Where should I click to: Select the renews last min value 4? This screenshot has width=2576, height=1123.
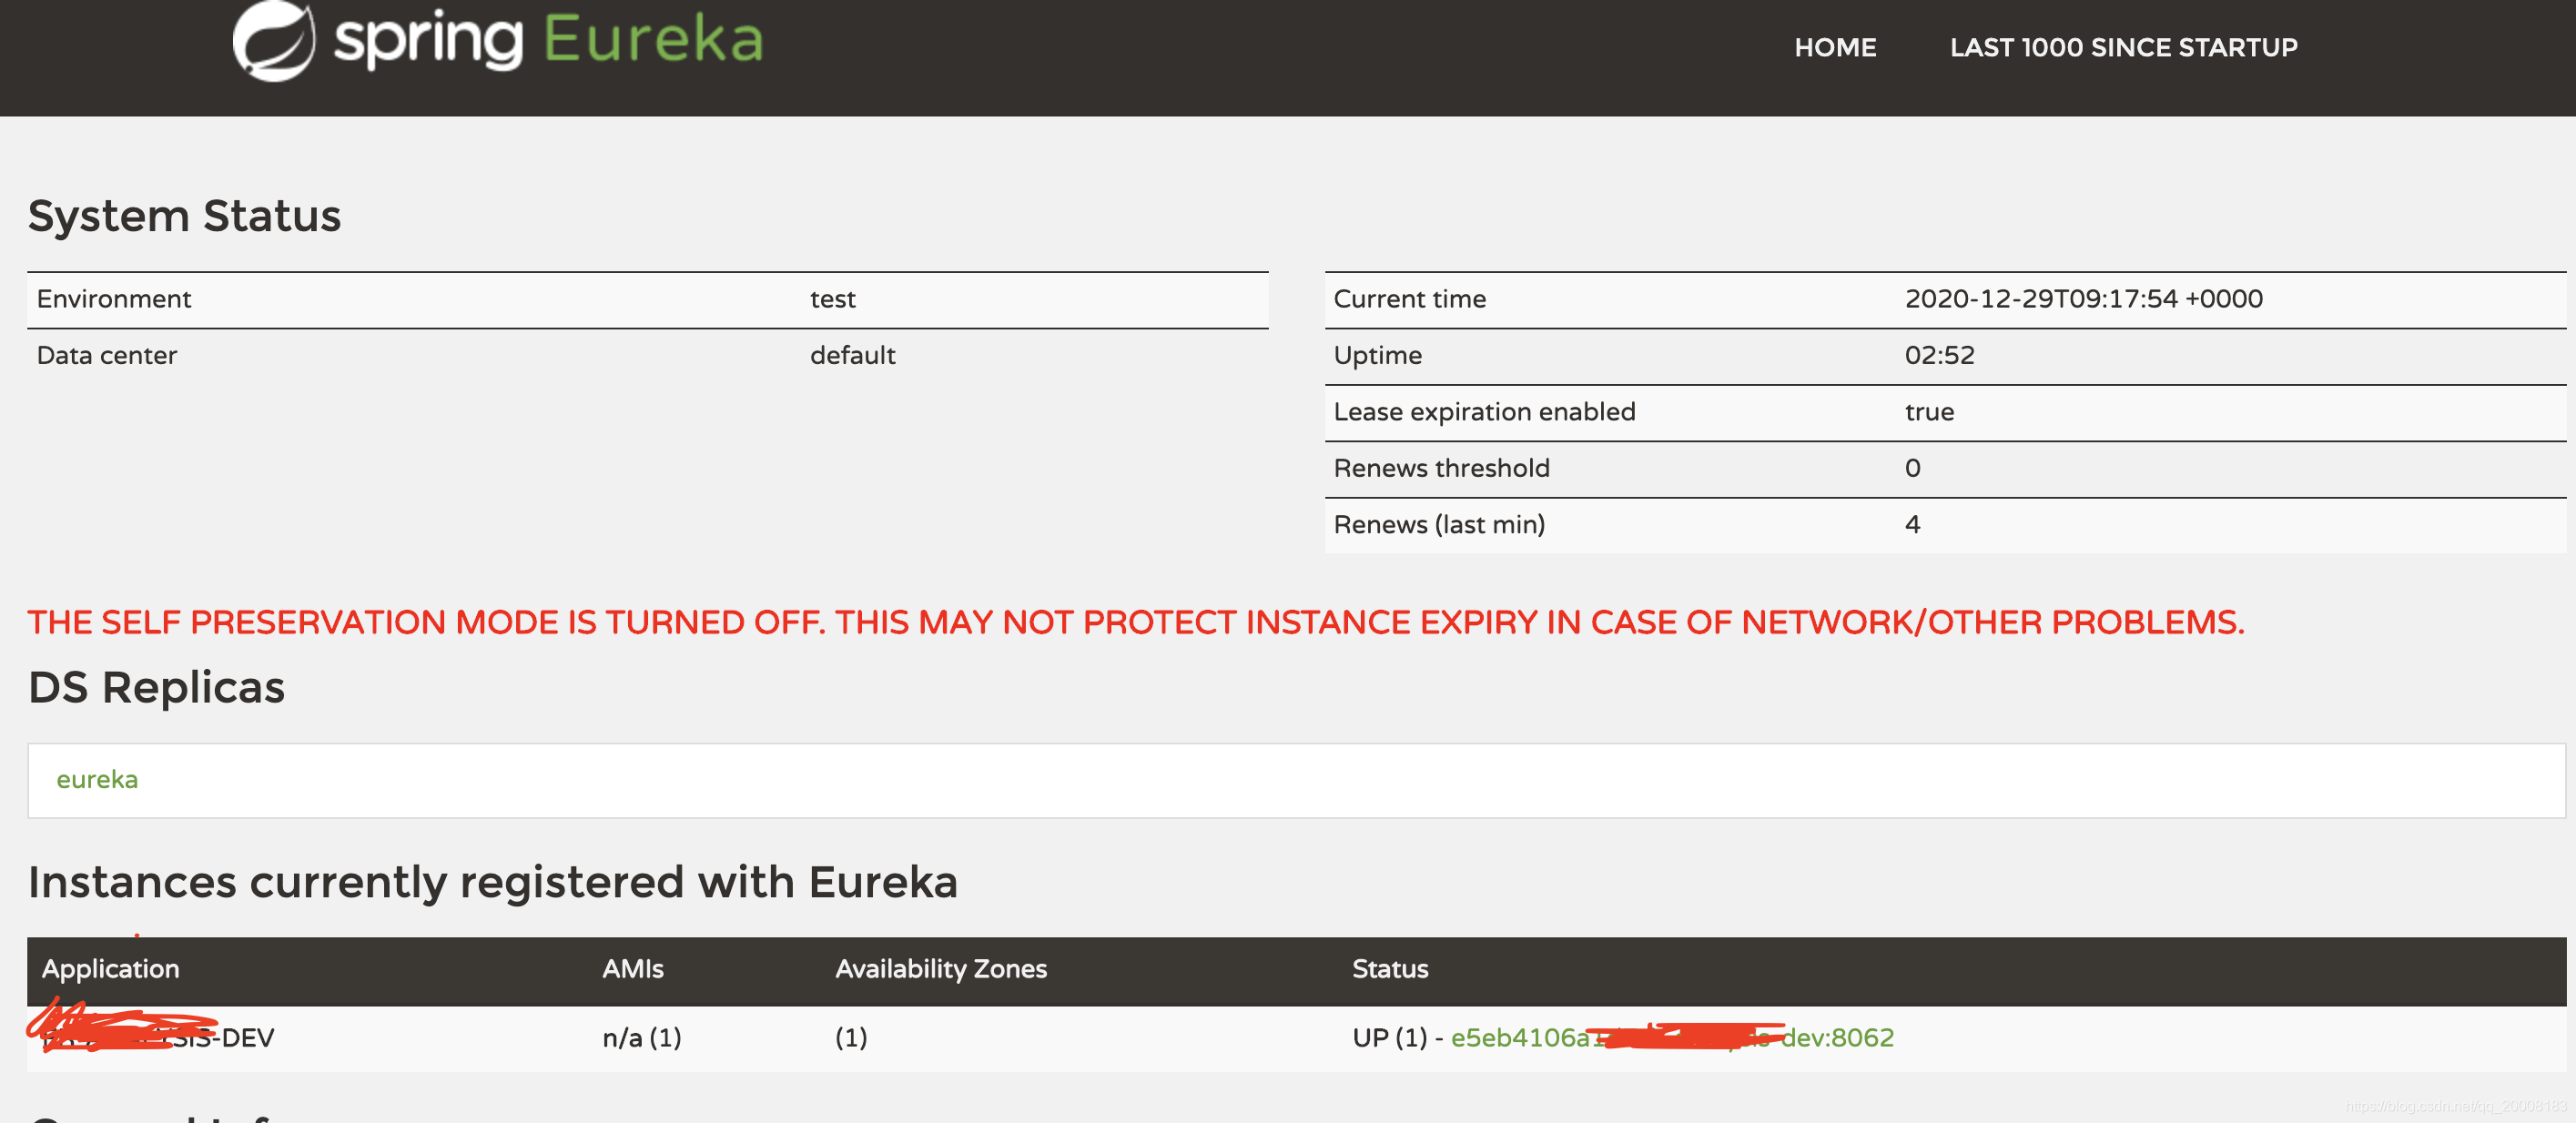tap(1912, 524)
